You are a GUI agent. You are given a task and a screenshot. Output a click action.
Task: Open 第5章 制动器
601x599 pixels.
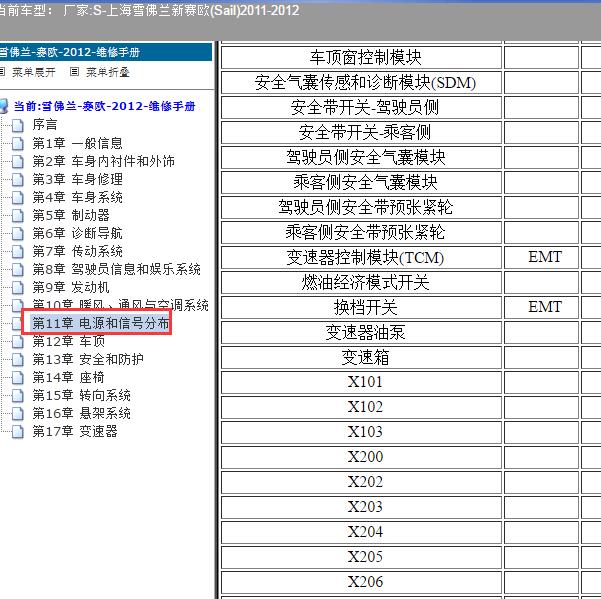(71, 215)
